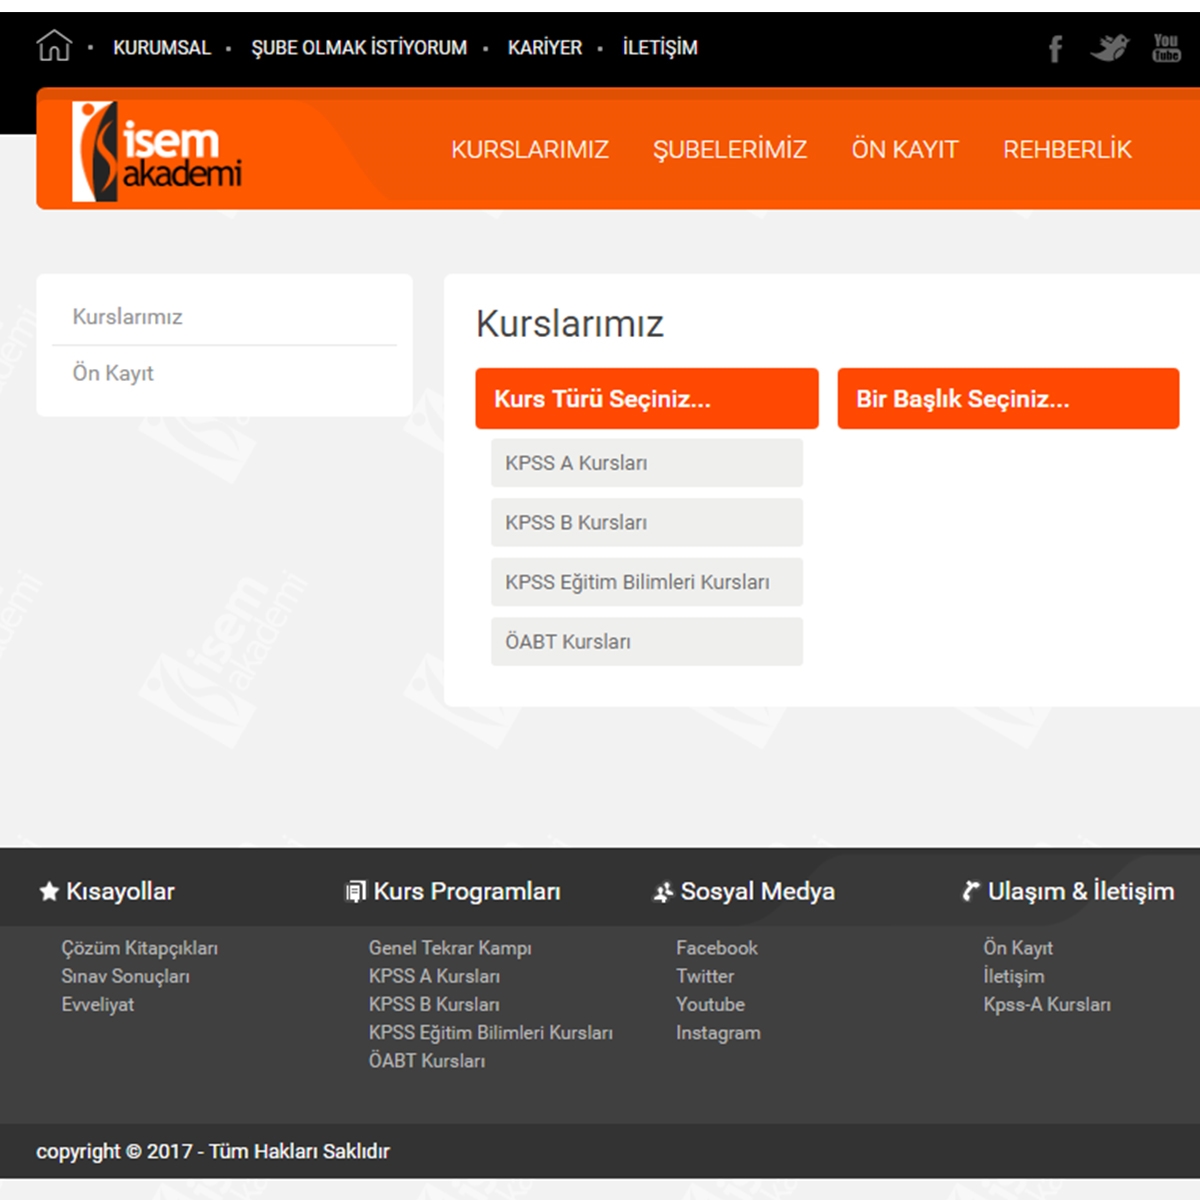Choose KPSS B Kursları from list
Screen dimensions: 1200x1200
[646, 523]
